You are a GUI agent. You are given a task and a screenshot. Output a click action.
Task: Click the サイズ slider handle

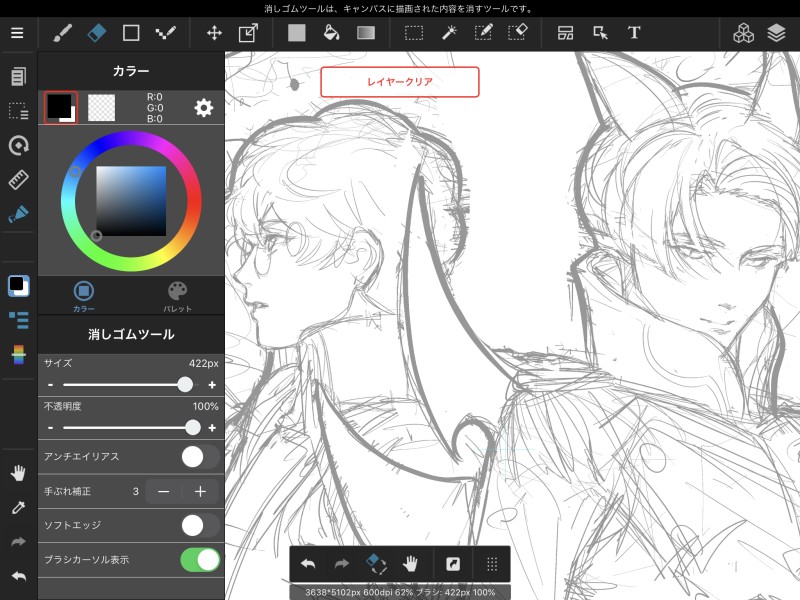185,385
